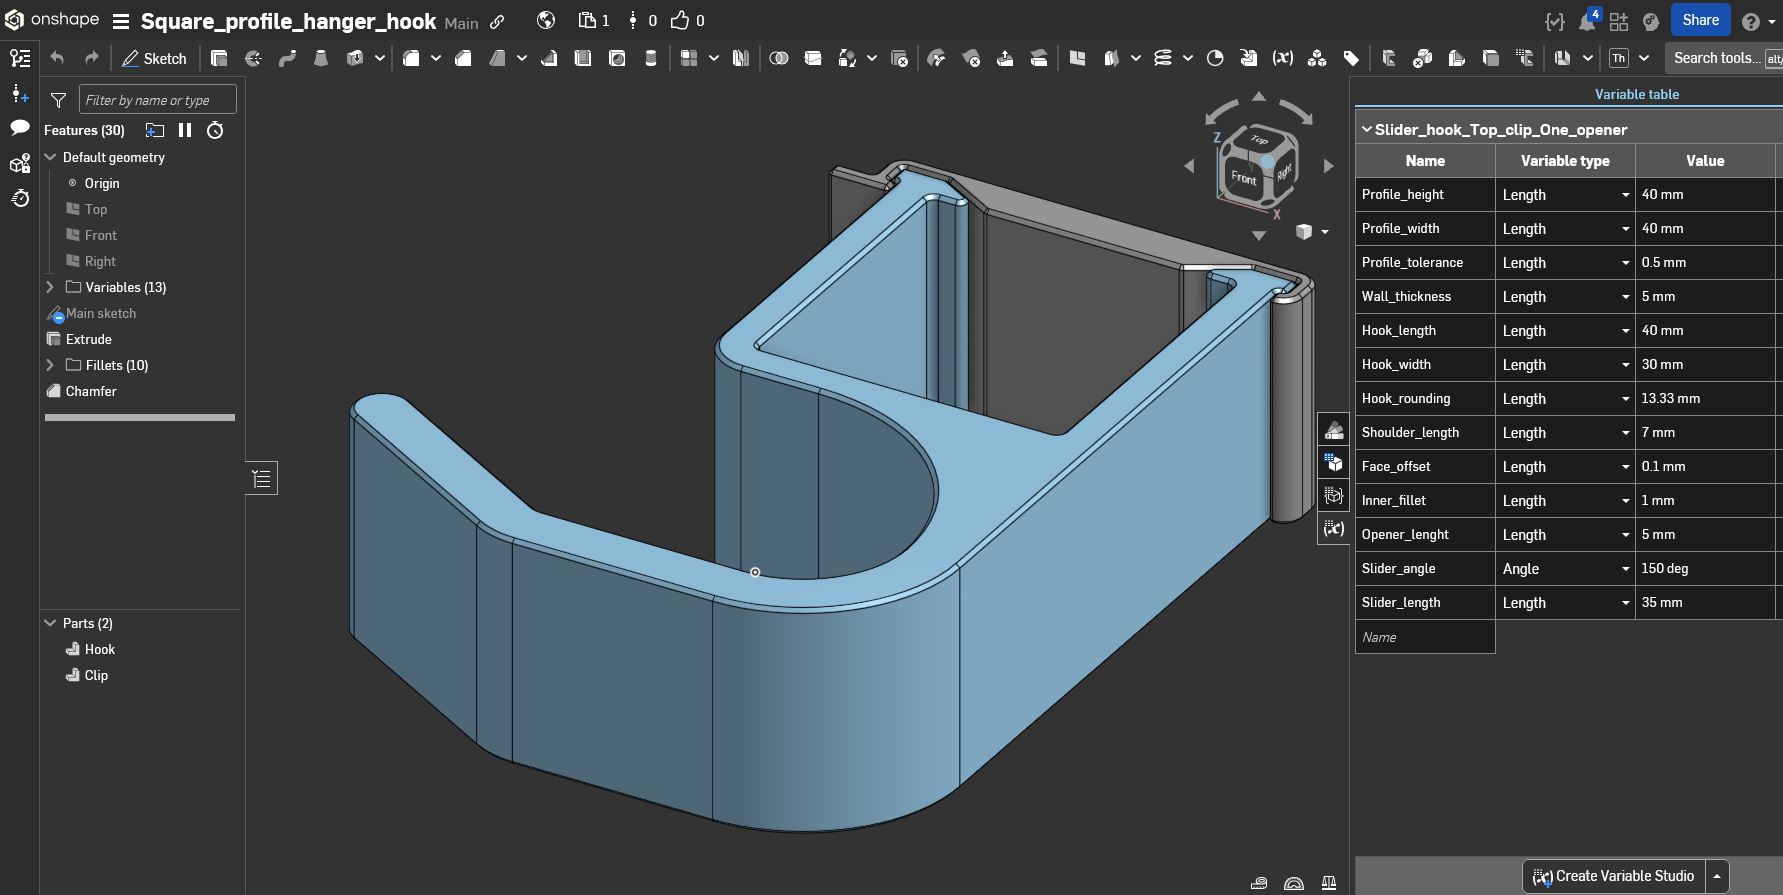Open the Help menu

tap(1758, 21)
